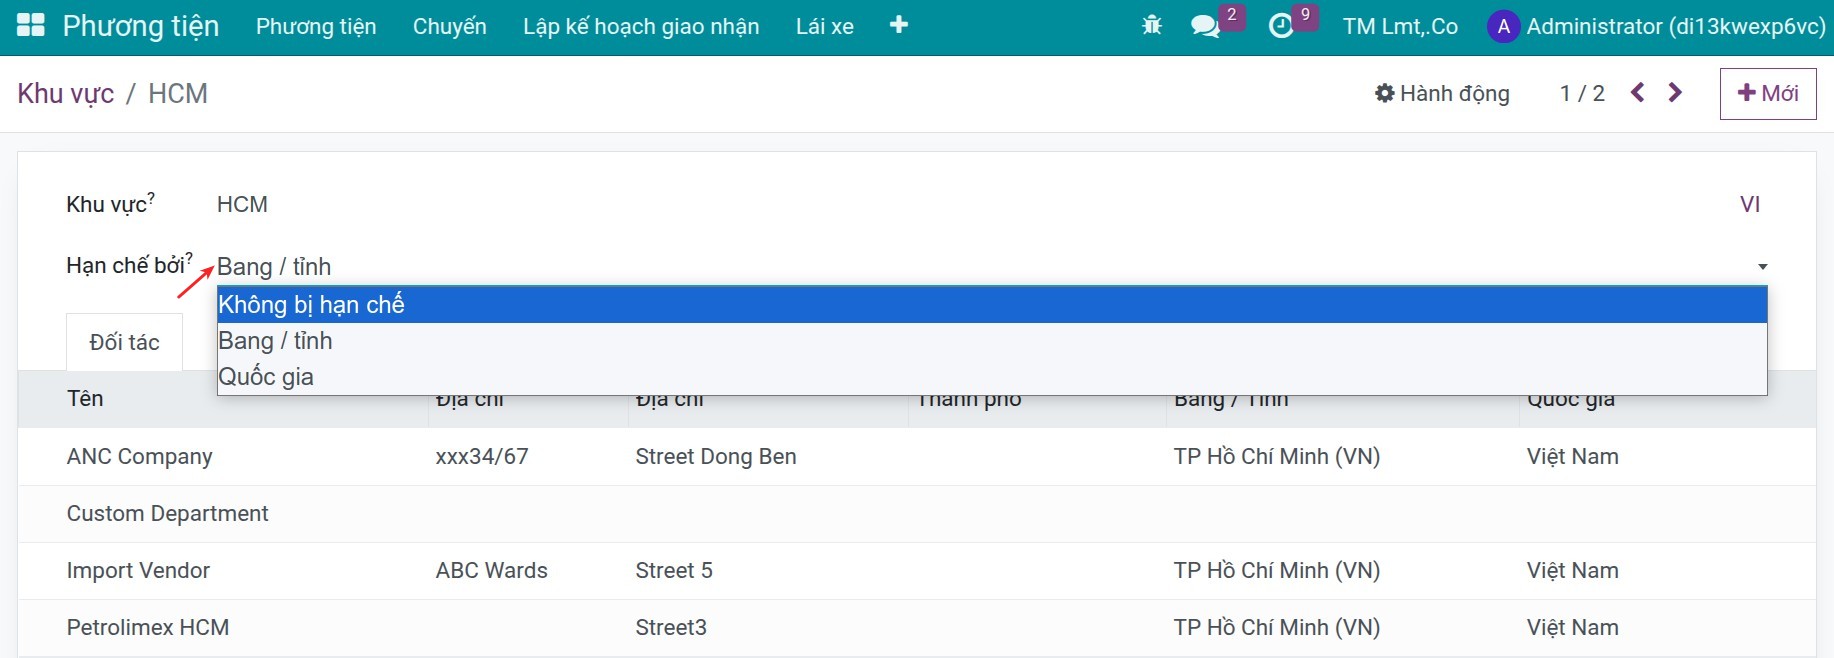Image resolution: width=1834 pixels, height=658 pixels.
Task: Open the Administrator user menu
Action: [x=1657, y=27]
